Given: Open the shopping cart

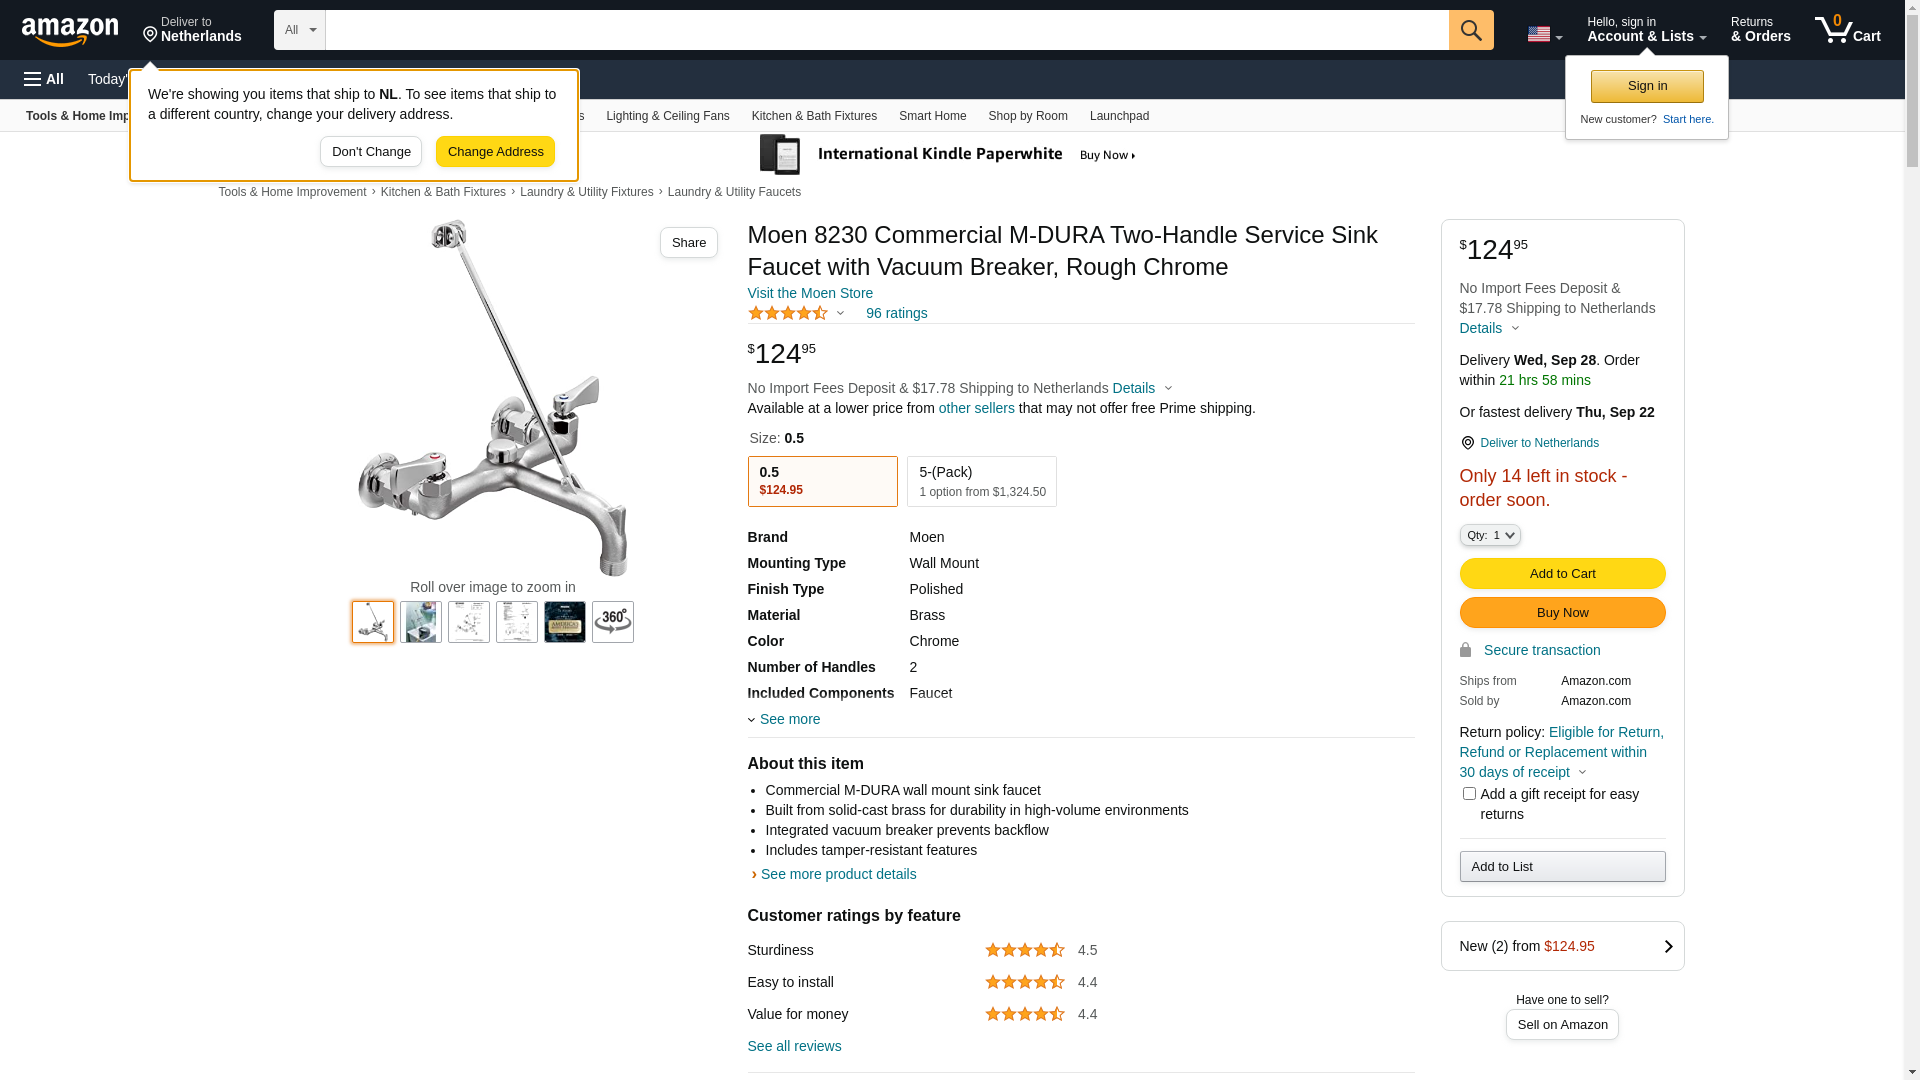Looking at the screenshot, I should pyautogui.click(x=1847, y=30).
